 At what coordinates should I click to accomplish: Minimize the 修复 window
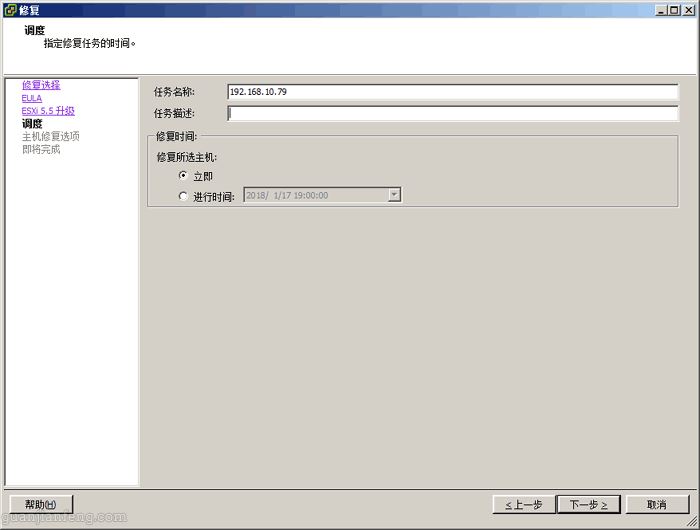click(x=661, y=10)
